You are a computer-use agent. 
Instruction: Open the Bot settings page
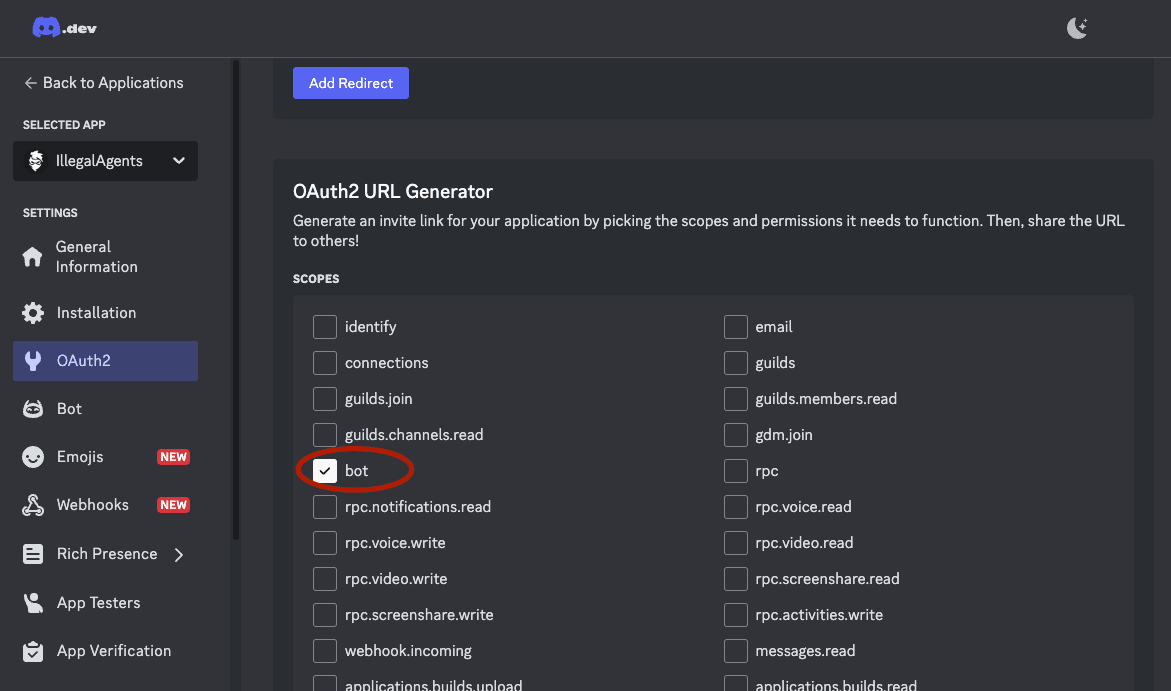pyautogui.click(x=105, y=409)
